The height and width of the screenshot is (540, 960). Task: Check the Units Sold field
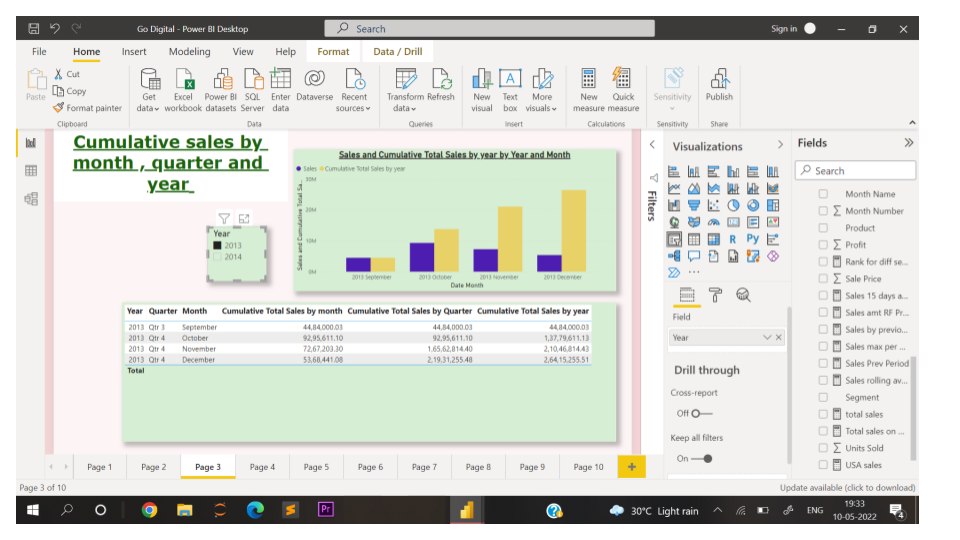823,448
